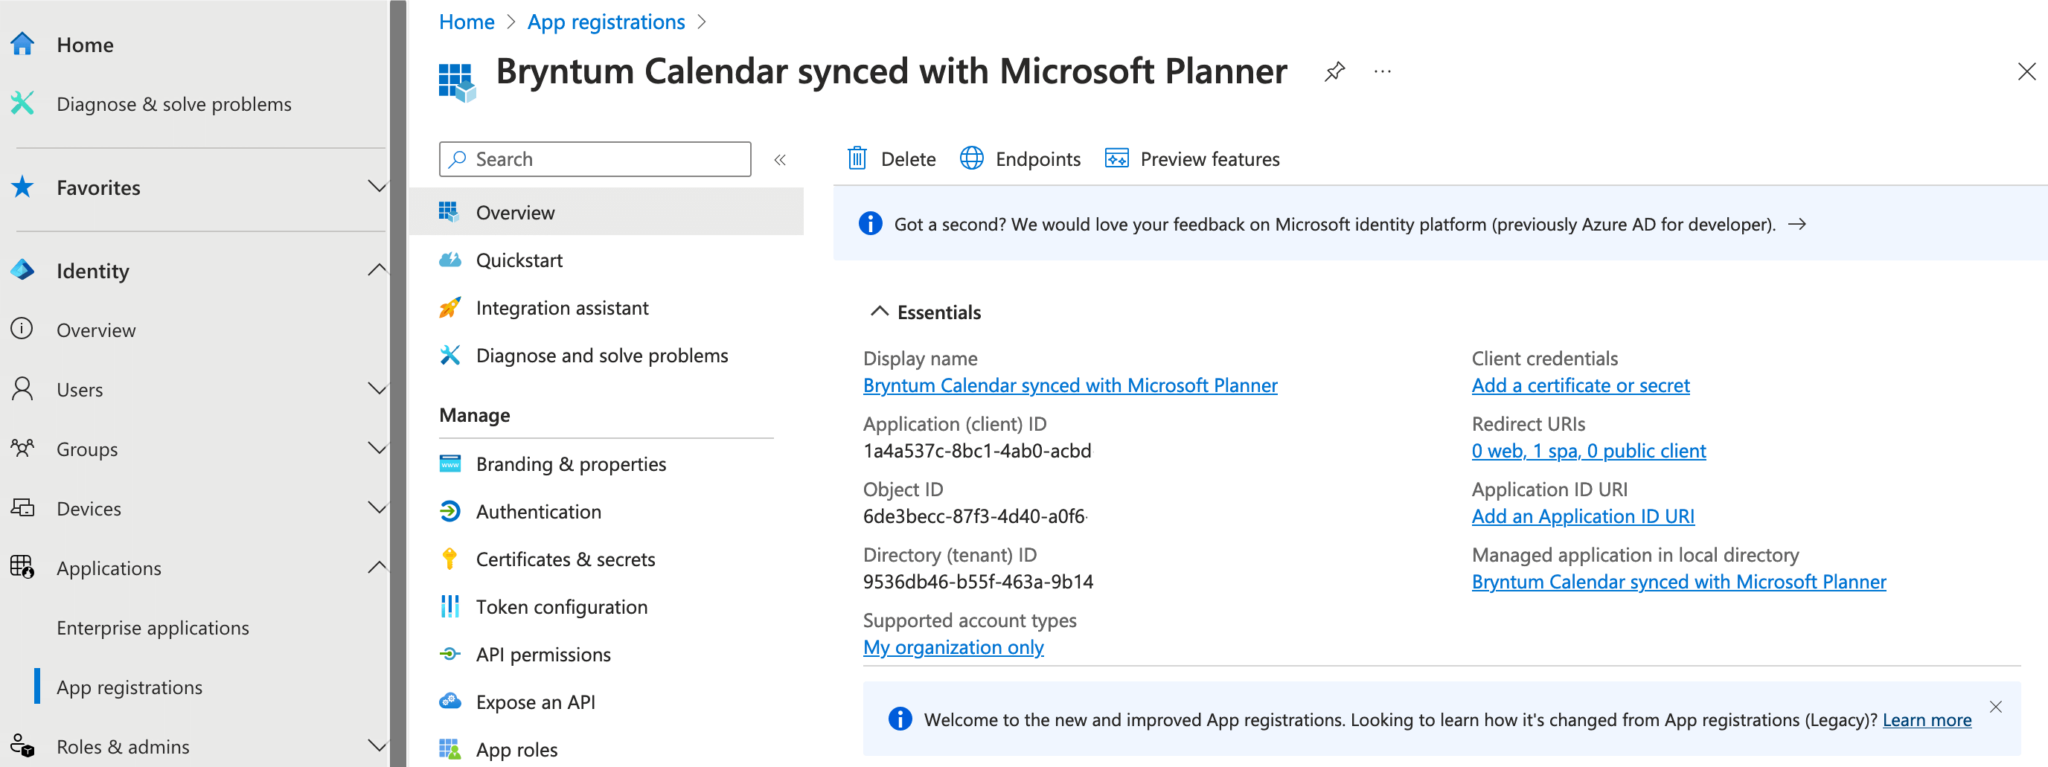Viewport: 2048px width, 767px height.
Task: Collapse the Applications menu
Action: click(x=376, y=567)
